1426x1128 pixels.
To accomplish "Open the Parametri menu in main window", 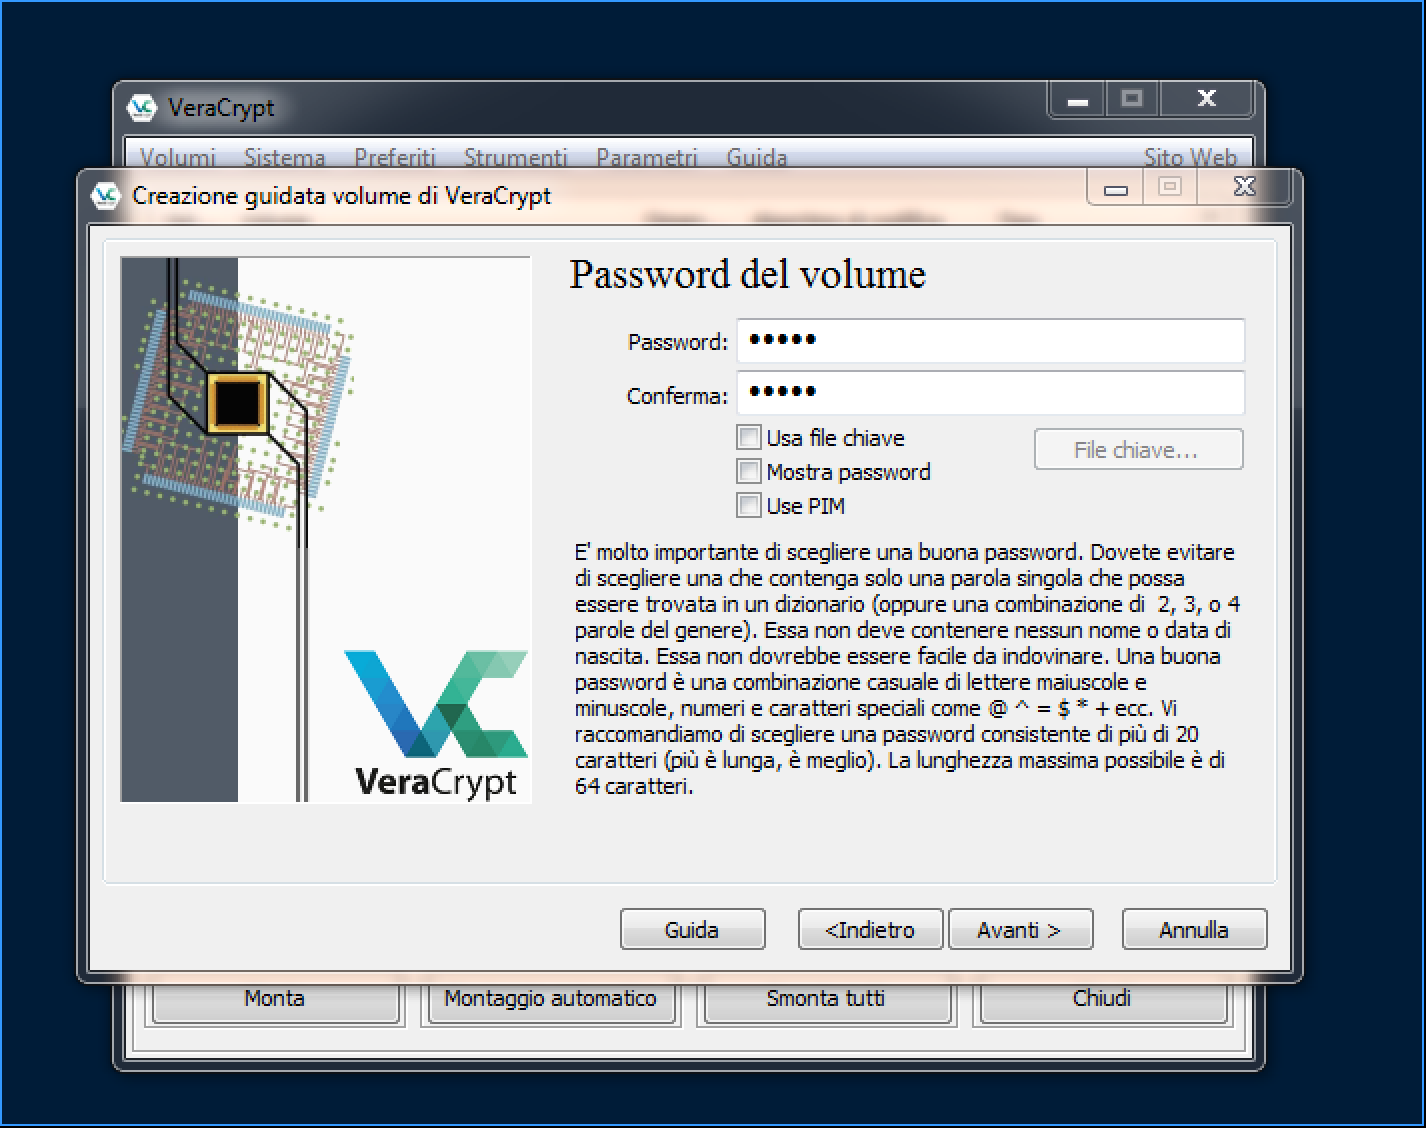I will [x=647, y=157].
